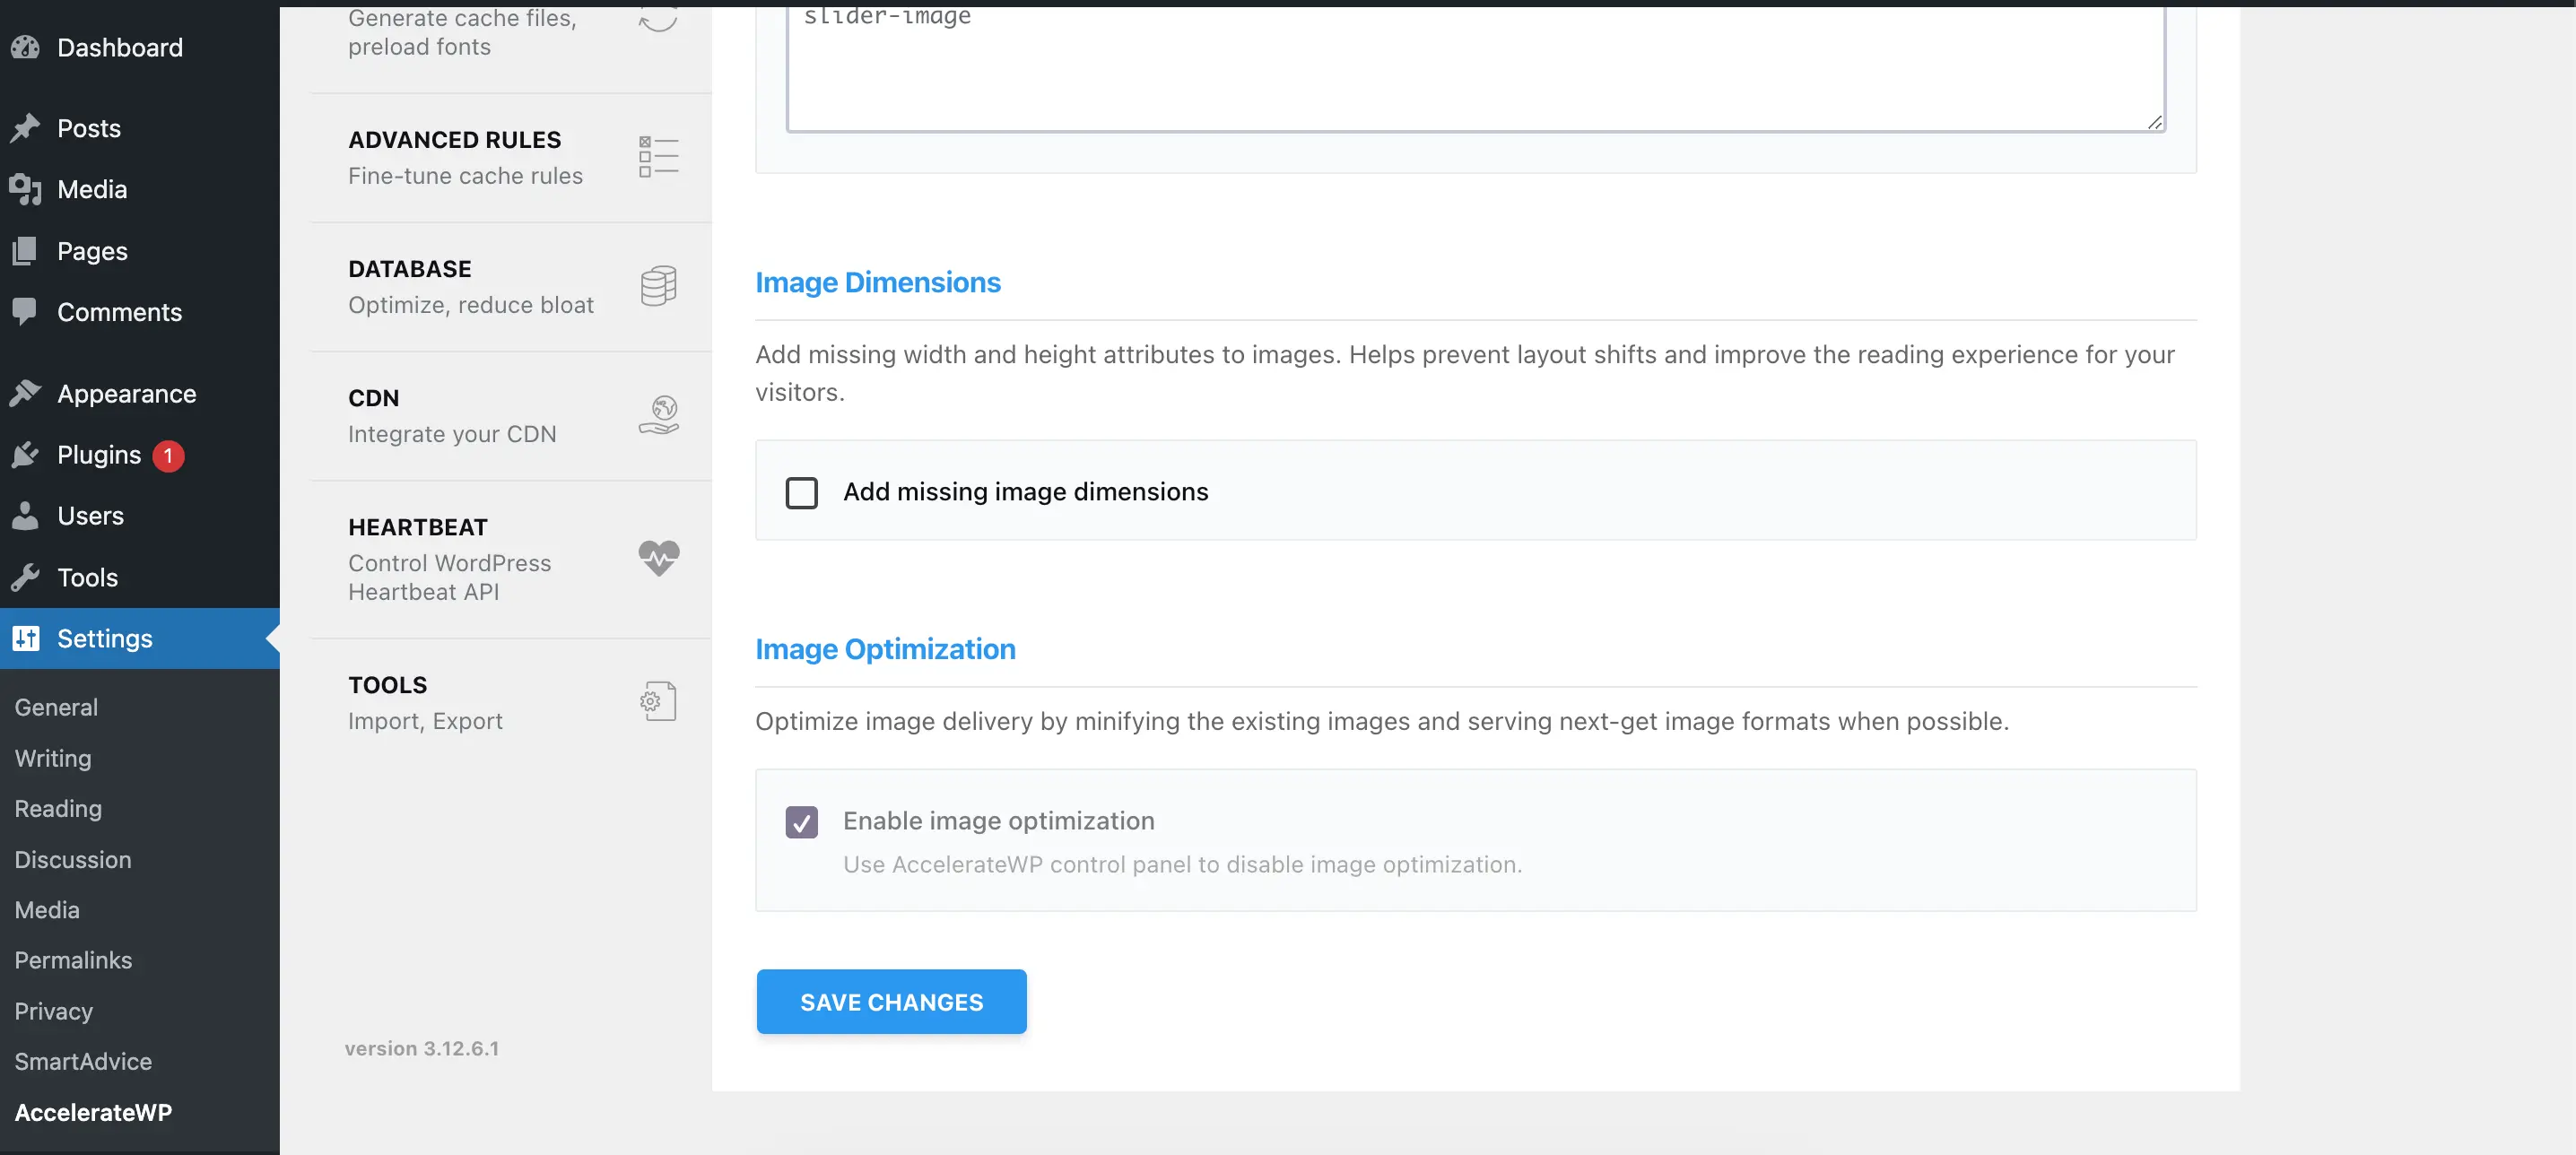
Task: Click the Dashboard gauge icon
Action: point(25,47)
